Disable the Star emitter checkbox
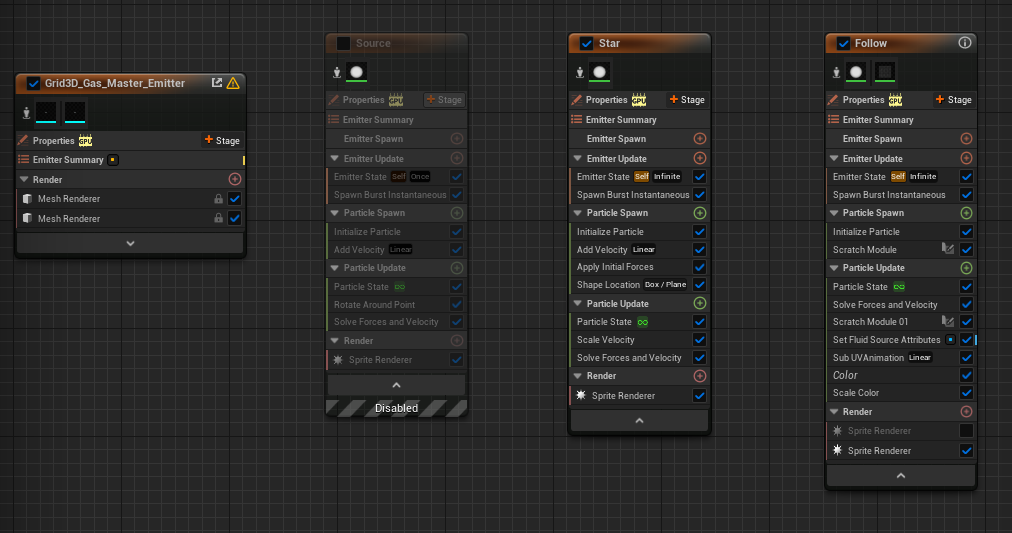 586,43
